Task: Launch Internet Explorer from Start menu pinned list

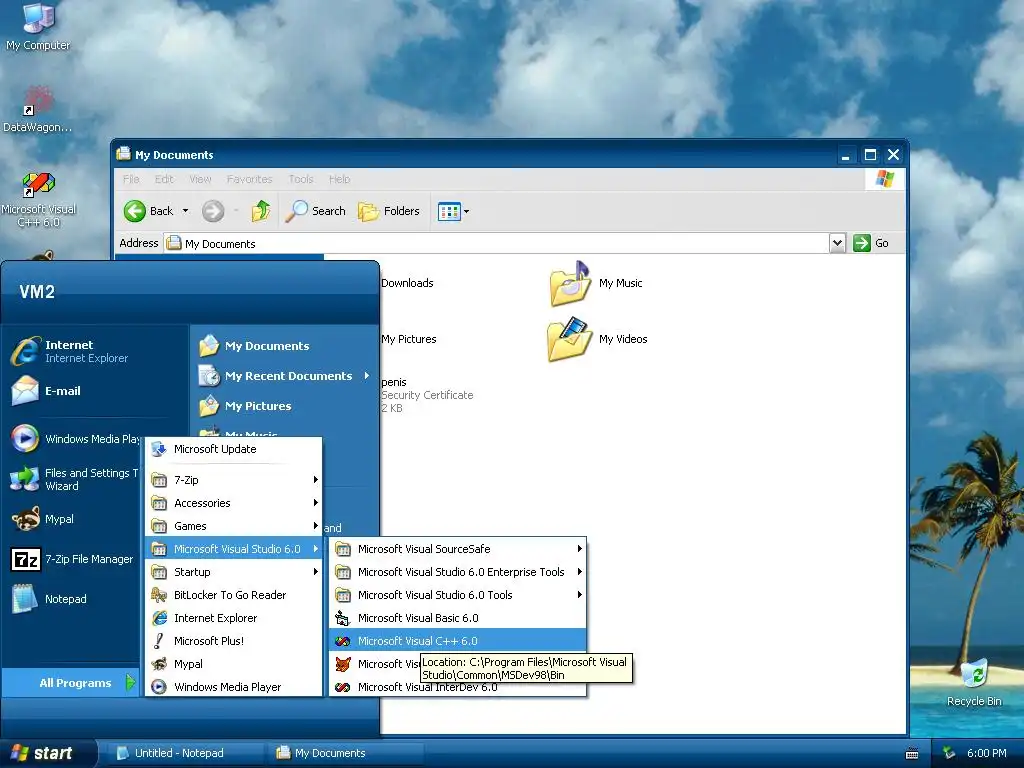Action: pyautogui.click(x=71, y=351)
